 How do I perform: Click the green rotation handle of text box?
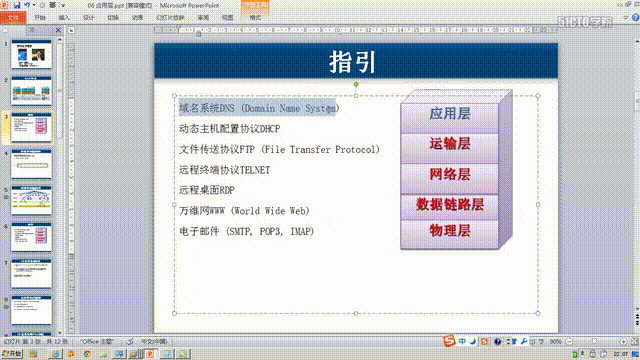356,84
